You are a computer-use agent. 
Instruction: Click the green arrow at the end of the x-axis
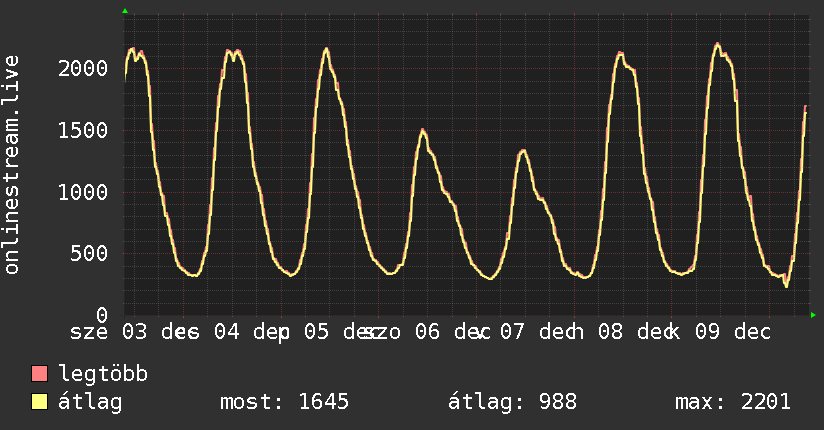813,315
